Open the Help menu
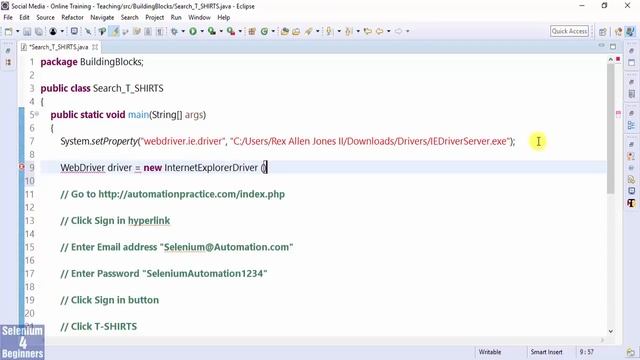 [223, 18]
